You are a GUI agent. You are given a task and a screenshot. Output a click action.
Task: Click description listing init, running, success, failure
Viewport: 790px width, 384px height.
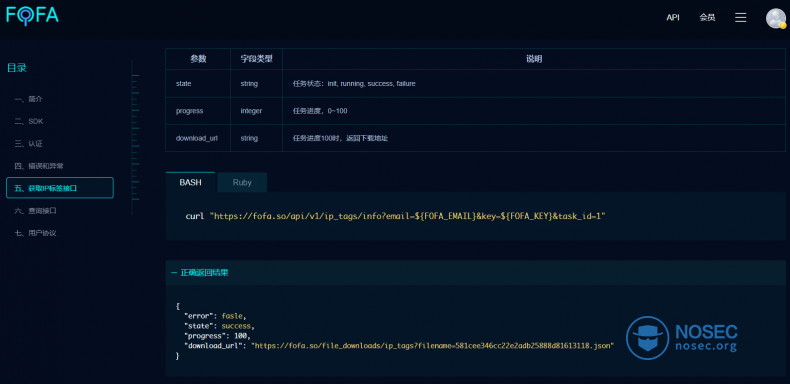pyautogui.click(x=354, y=84)
